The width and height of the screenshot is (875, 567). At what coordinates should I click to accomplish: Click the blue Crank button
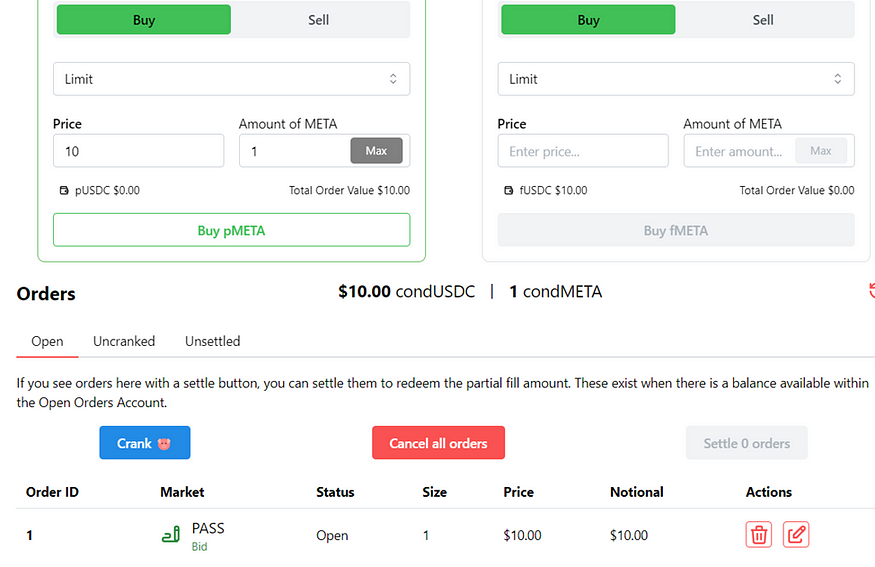[145, 443]
